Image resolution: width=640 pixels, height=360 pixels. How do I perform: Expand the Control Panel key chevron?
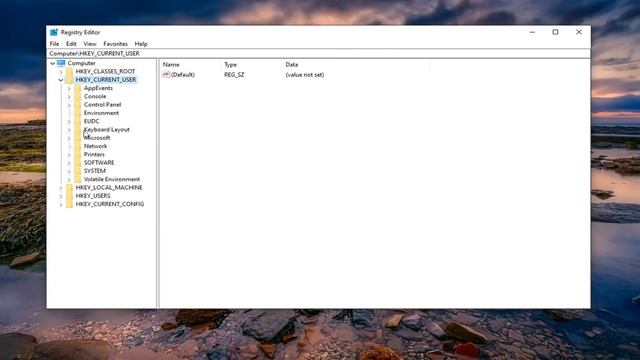(69, 105)
